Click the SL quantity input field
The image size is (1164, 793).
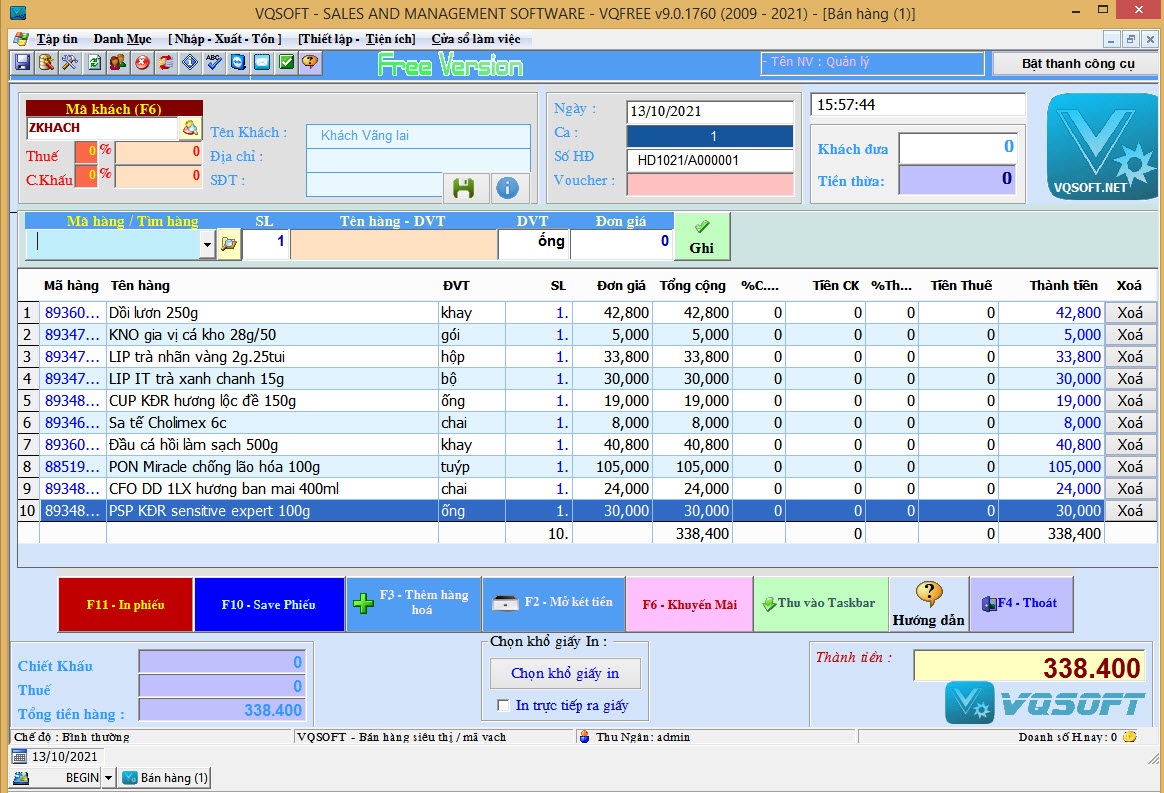click(265, 244)
